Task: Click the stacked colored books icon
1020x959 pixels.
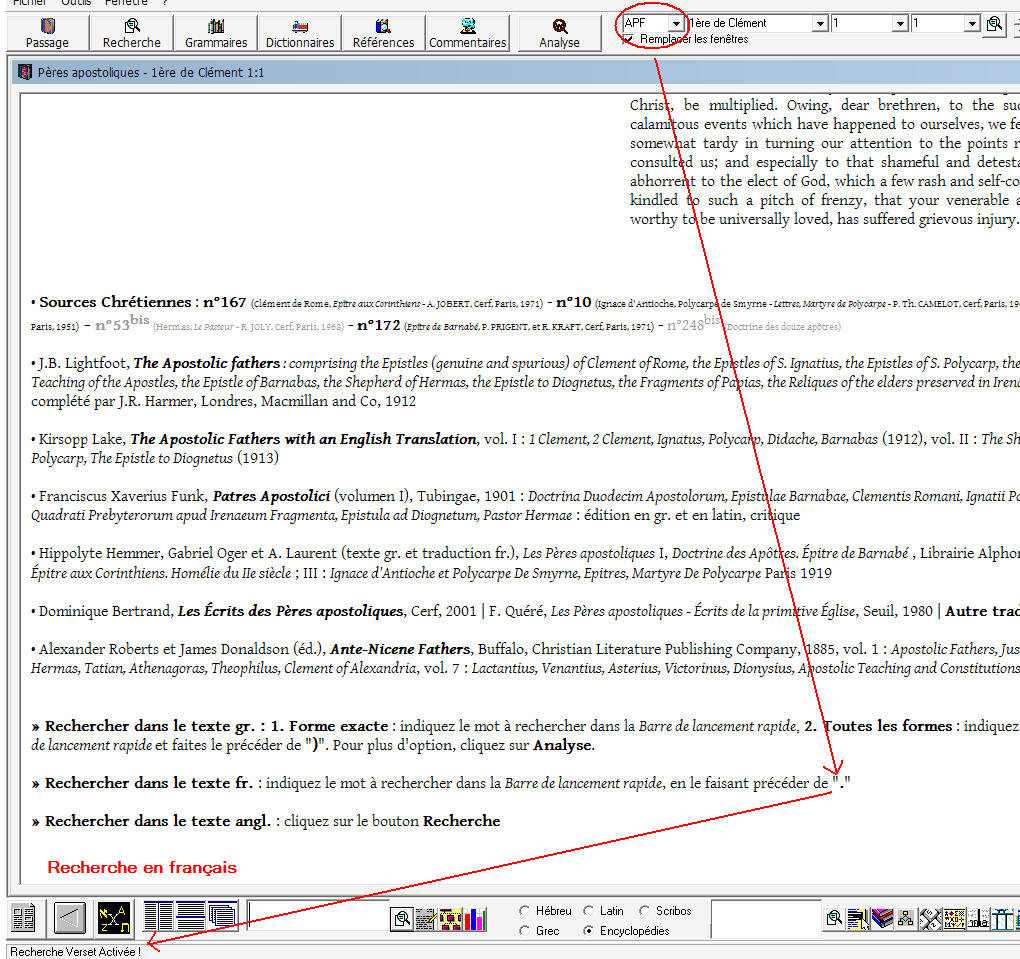Action: 882,919
